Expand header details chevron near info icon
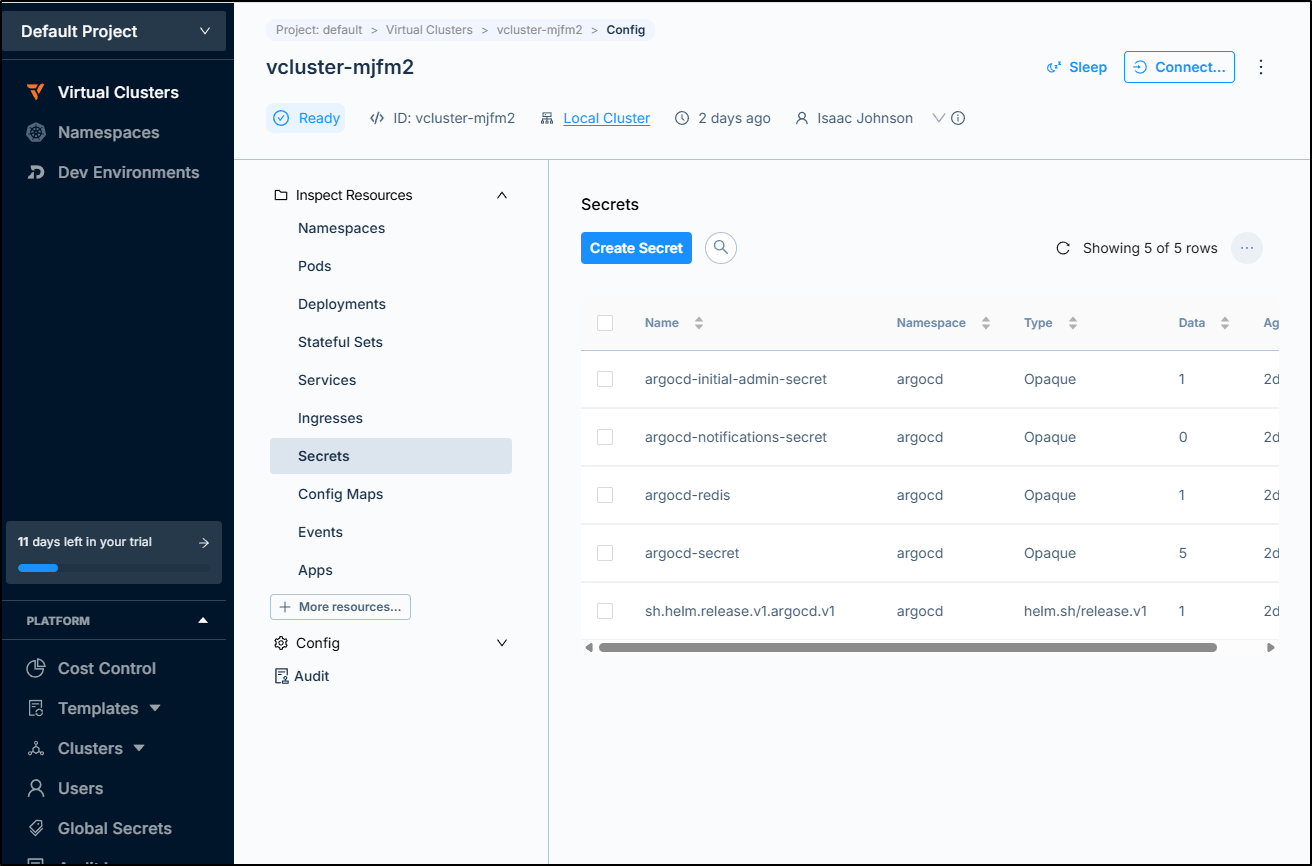 click(938, 118)
